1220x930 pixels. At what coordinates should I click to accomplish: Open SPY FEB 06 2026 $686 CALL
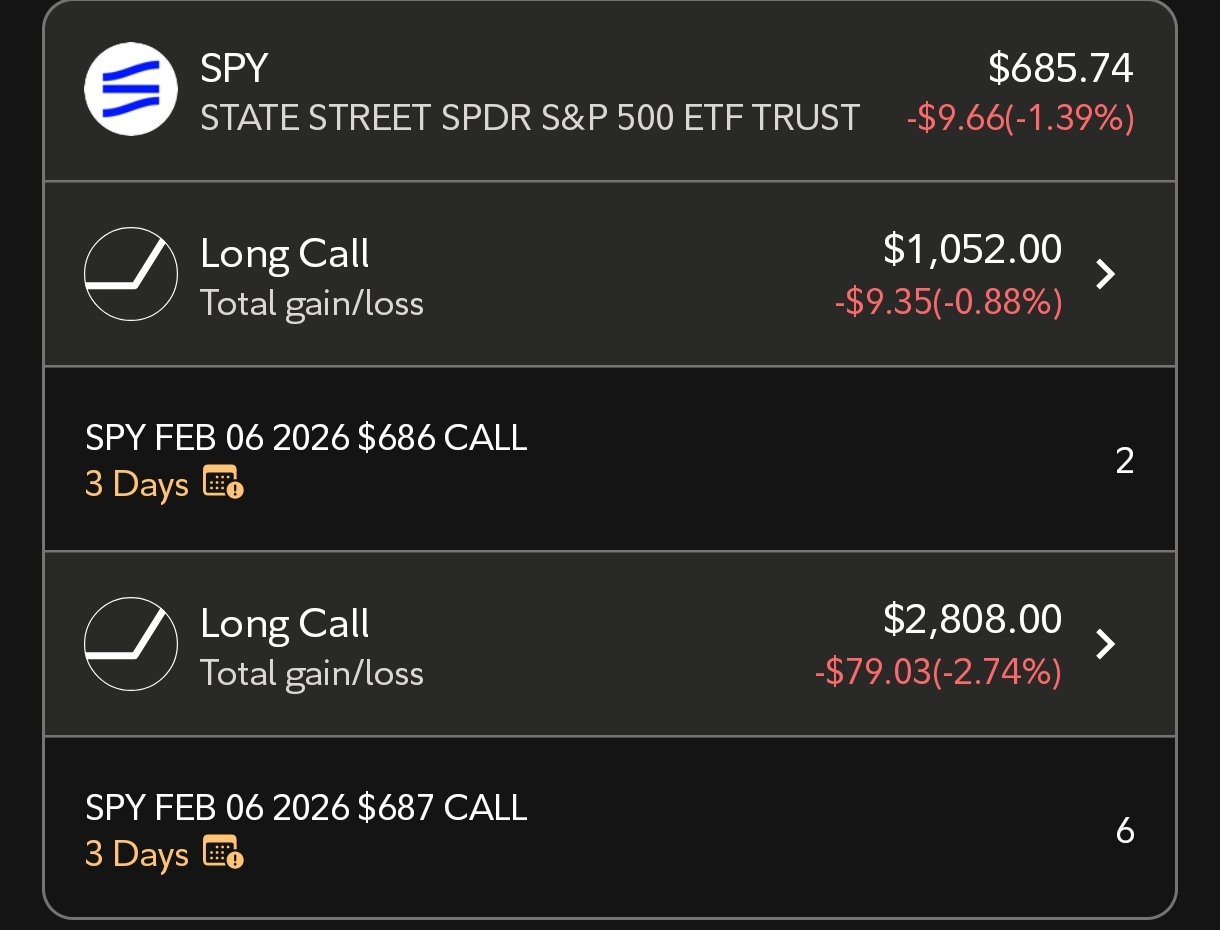306,438
